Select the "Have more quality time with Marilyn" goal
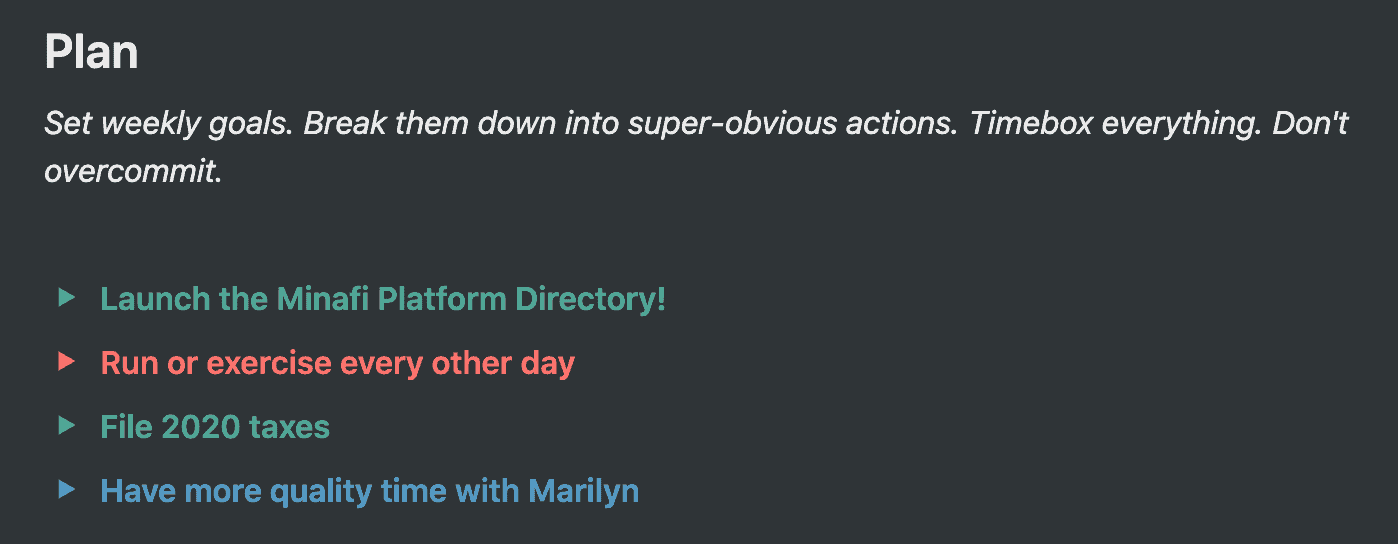 click(x=369, y=491)
